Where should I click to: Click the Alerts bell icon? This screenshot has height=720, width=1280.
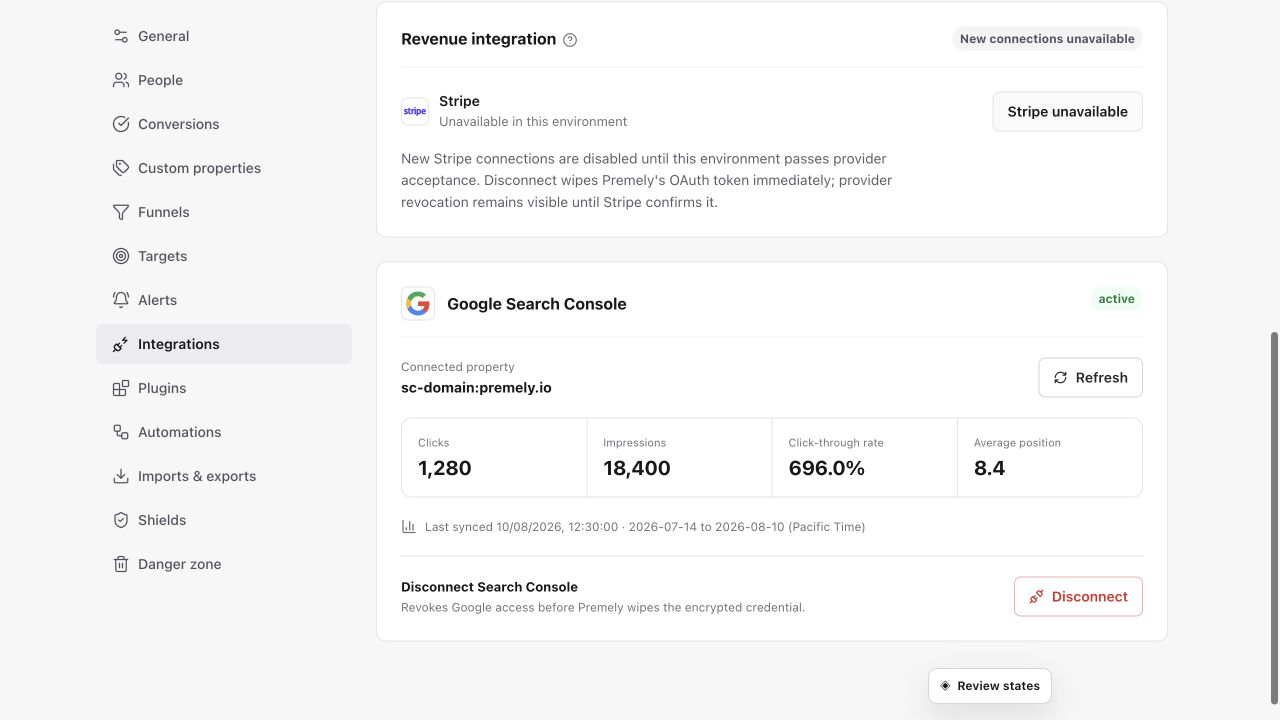coord(121,300)
